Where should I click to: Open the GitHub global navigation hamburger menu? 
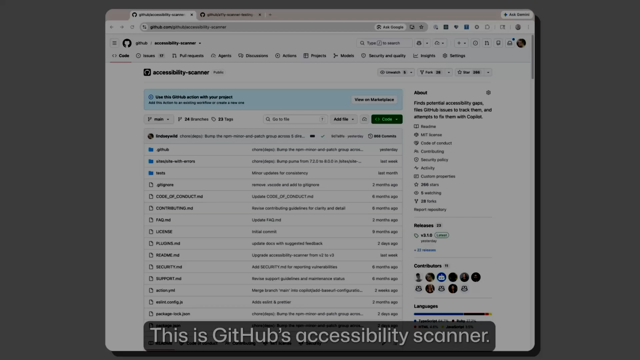point(115,43)
